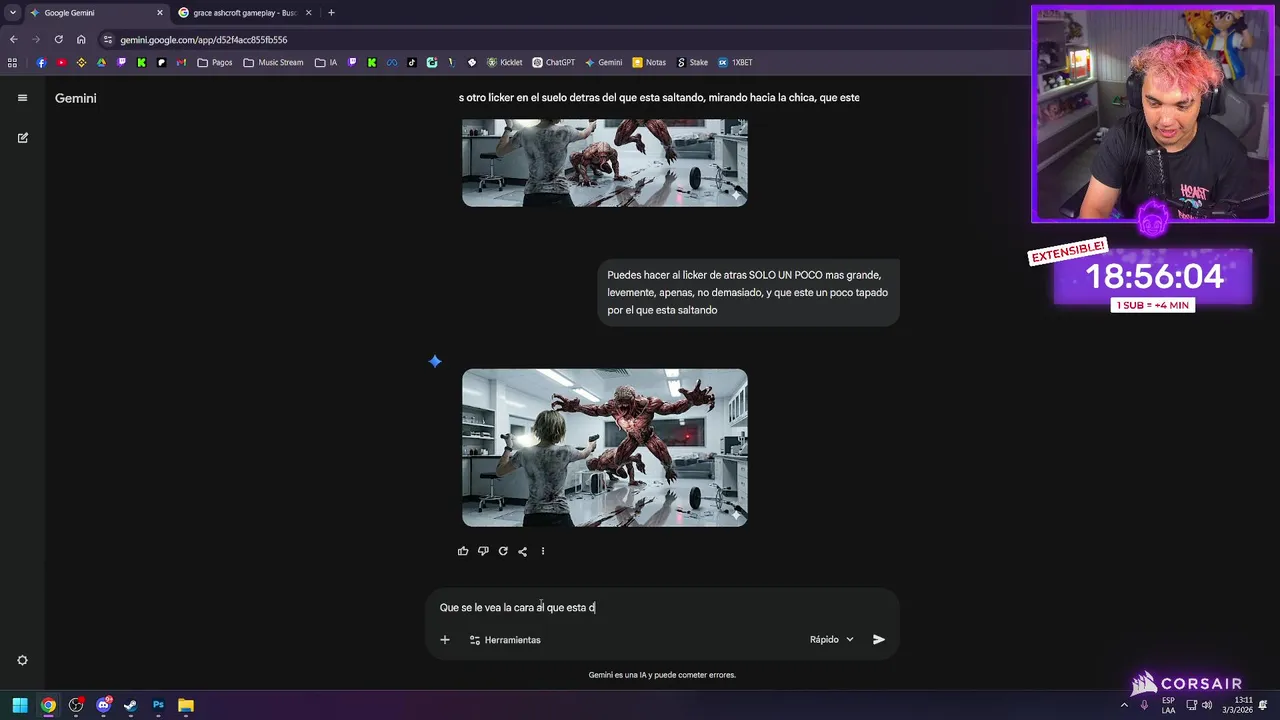Open the Herramientas tools menu
This screenshot has width=1280, height=720.
point(505,640)
